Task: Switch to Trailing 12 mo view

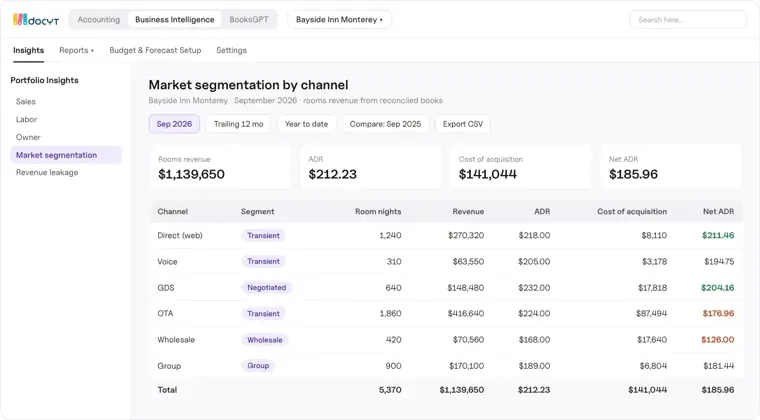Action: pos(238,124)
